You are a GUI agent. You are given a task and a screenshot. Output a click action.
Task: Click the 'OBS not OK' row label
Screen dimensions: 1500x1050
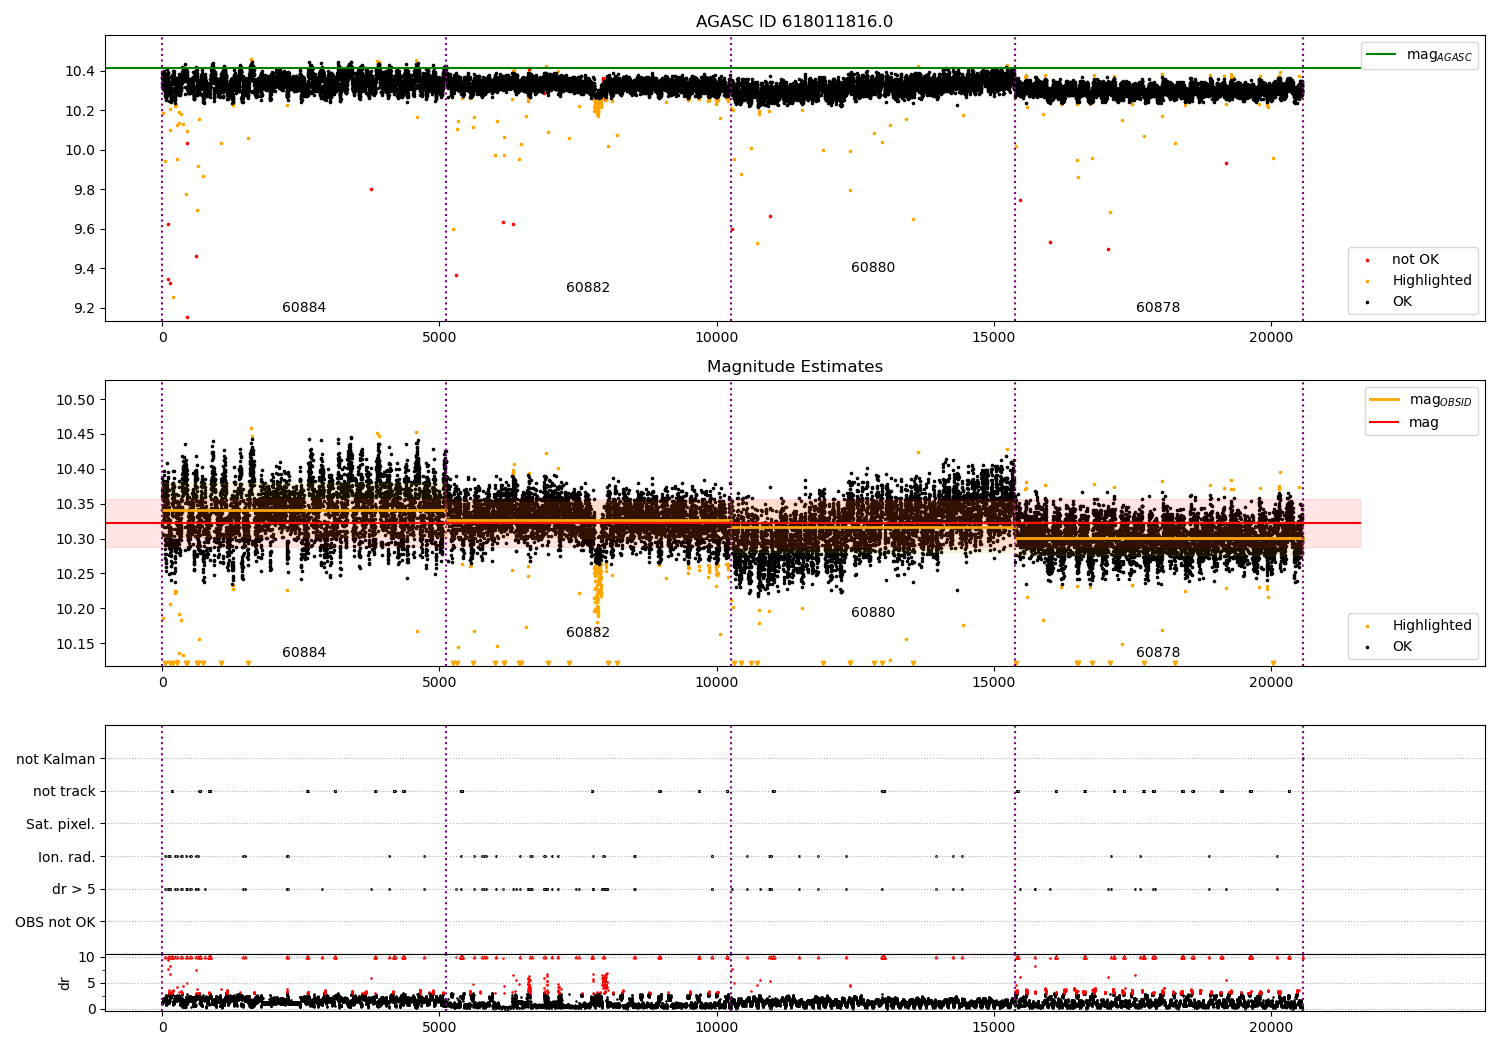click(x=55, y=923)
